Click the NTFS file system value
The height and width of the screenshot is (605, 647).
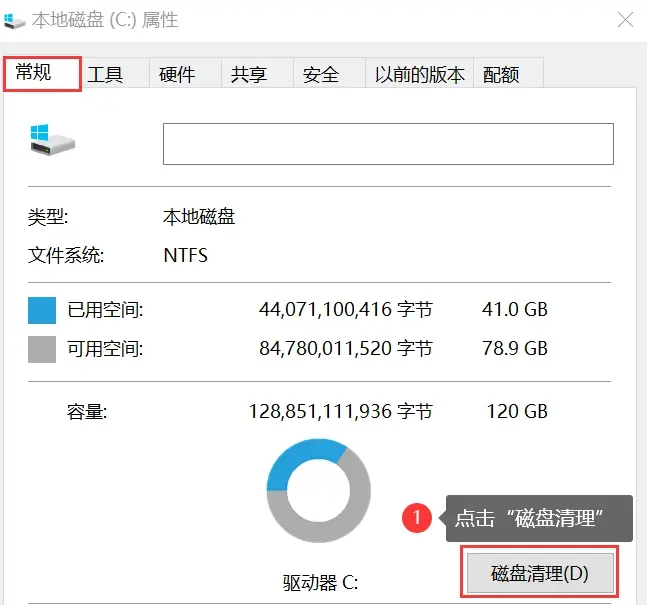coord(186,255)
